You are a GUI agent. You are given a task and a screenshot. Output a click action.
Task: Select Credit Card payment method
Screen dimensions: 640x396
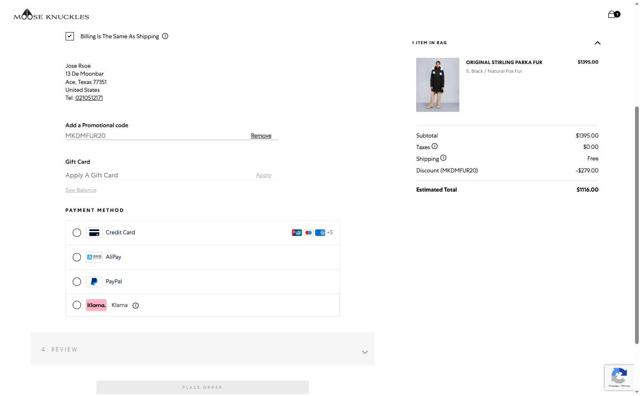click(x=77, y=233)
